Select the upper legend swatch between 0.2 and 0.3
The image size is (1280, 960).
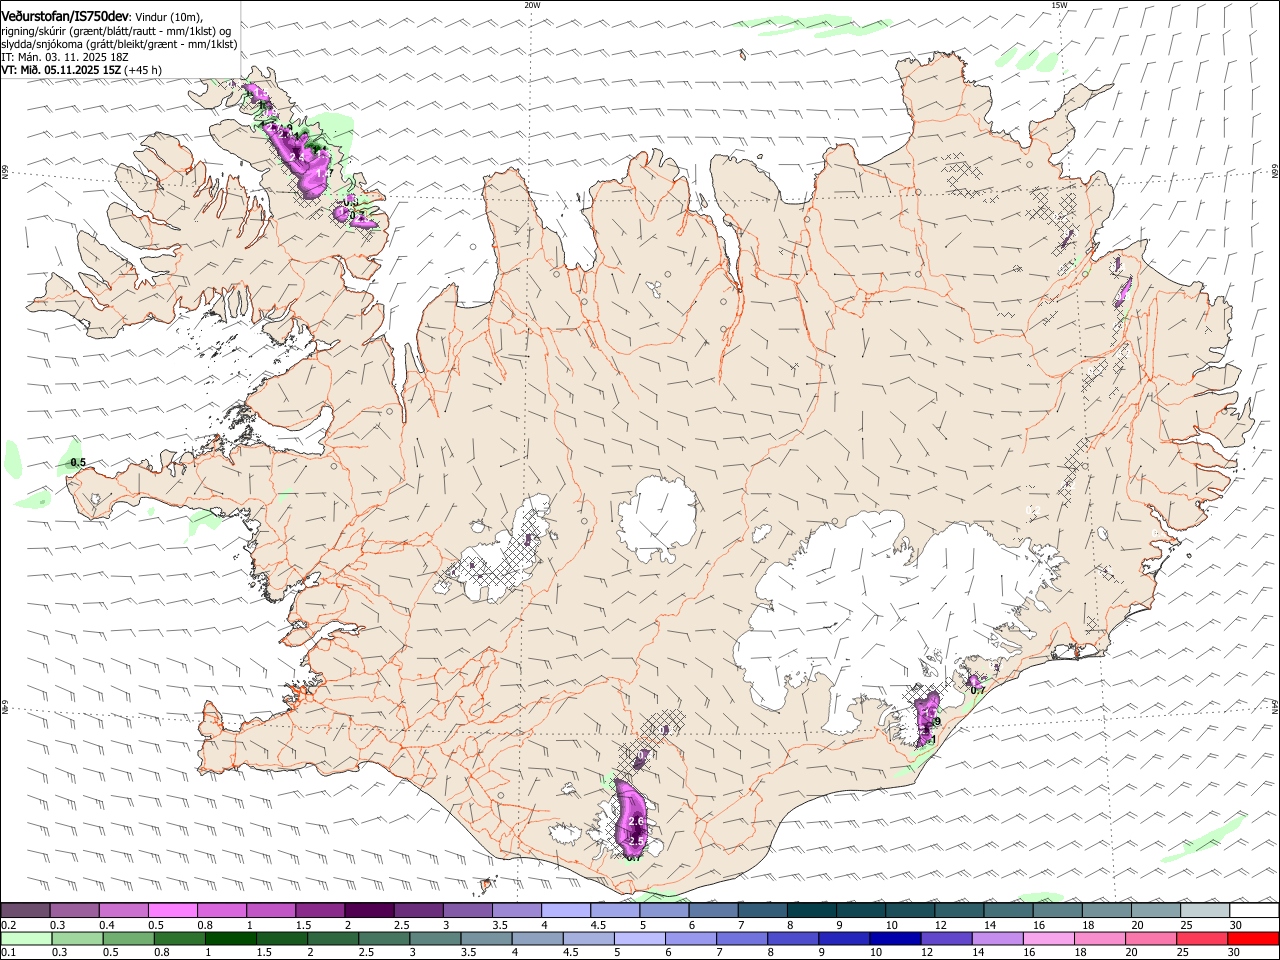click(x=26, y=910)
